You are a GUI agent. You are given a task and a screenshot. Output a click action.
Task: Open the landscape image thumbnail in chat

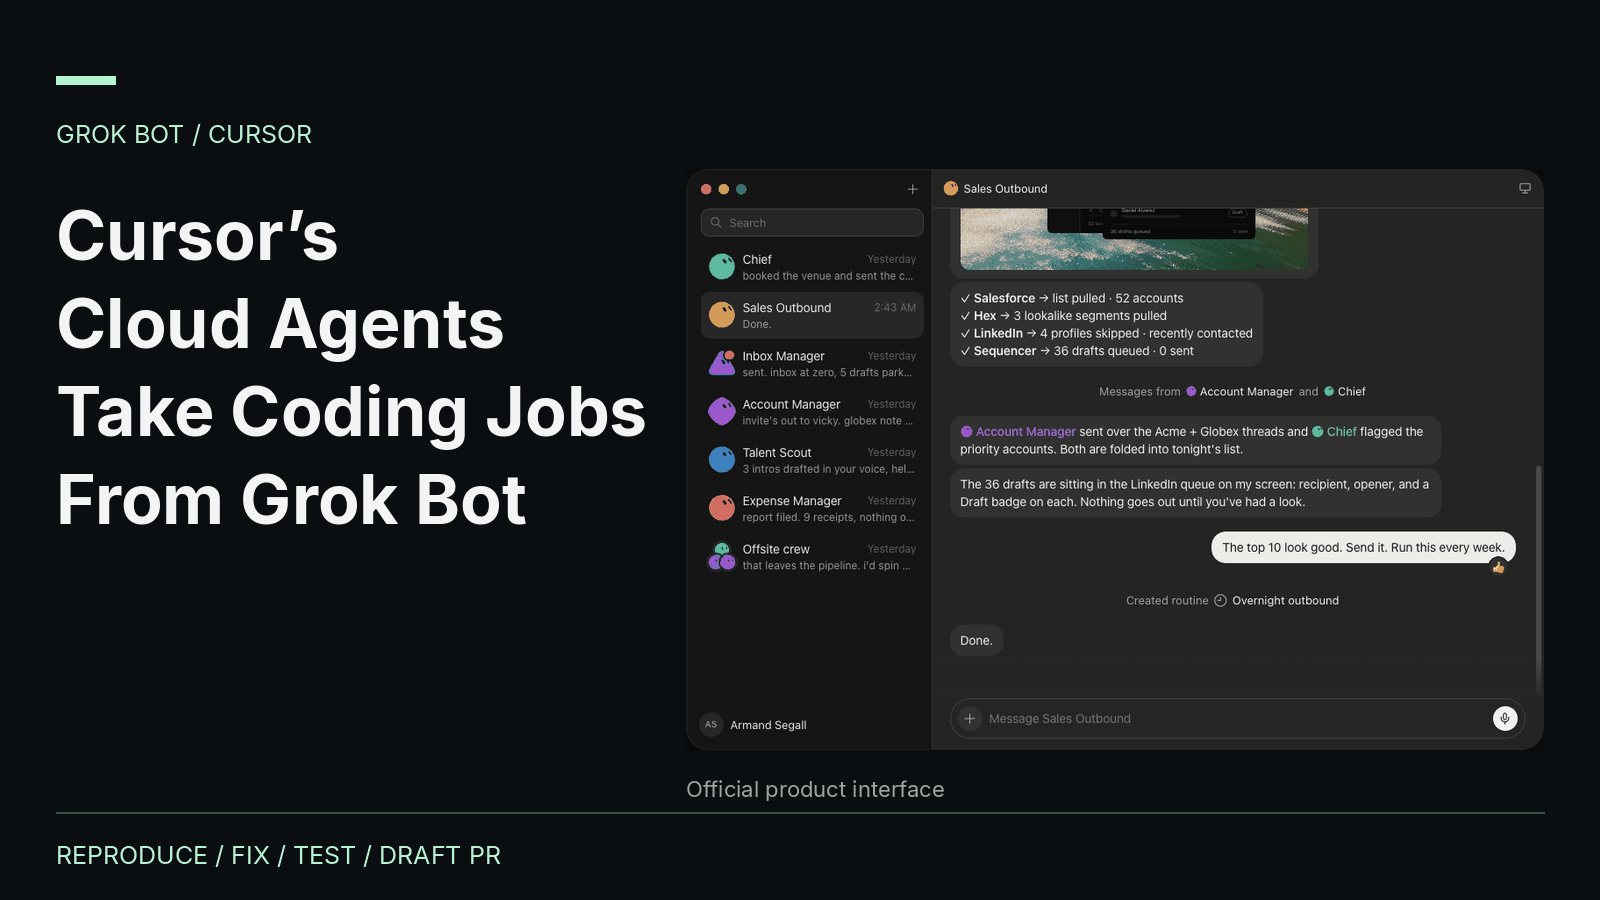pos(1134,239)
